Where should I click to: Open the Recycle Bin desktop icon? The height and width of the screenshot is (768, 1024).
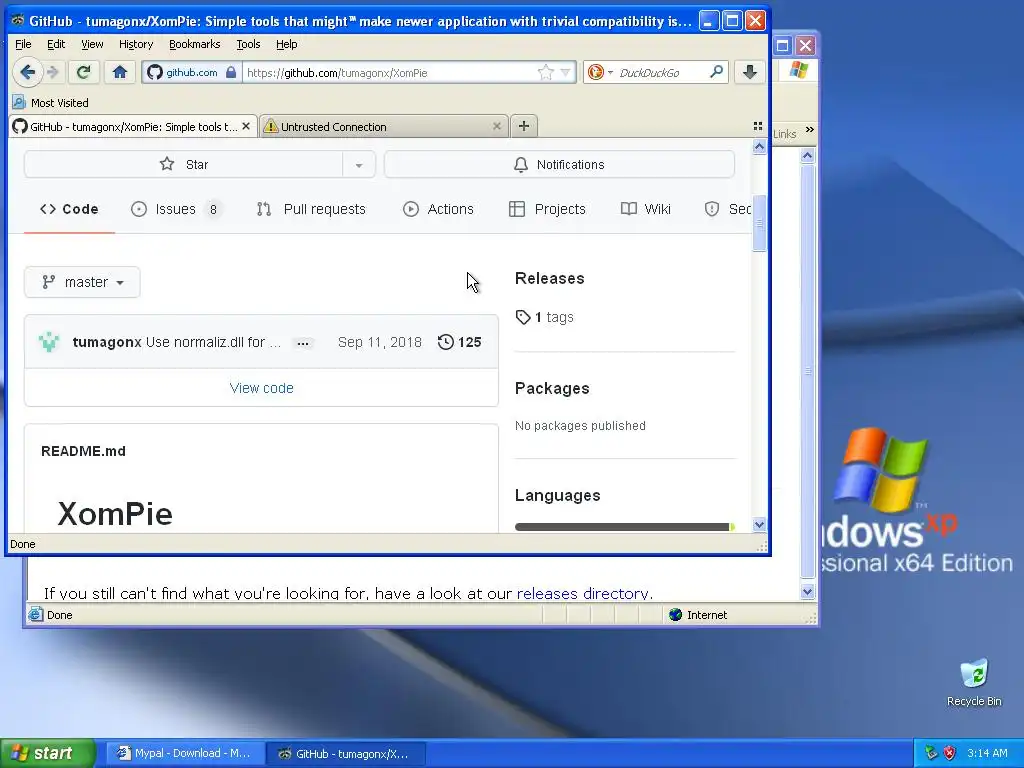974,683
